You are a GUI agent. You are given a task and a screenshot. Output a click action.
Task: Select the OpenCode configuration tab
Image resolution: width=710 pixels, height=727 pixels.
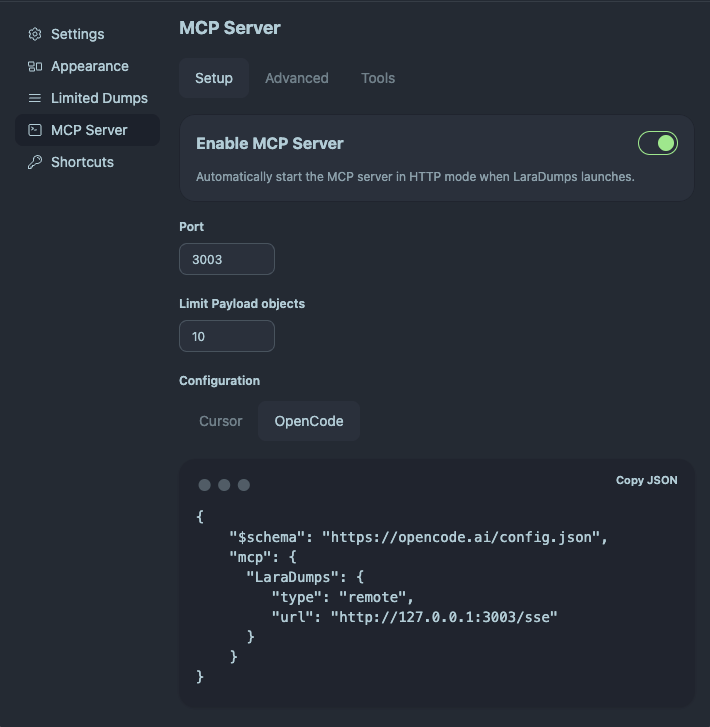pos(309,421)
